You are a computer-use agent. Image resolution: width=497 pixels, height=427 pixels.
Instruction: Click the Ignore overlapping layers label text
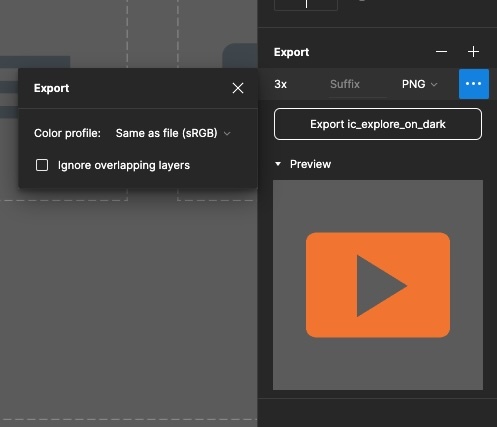tap(124, 165)
